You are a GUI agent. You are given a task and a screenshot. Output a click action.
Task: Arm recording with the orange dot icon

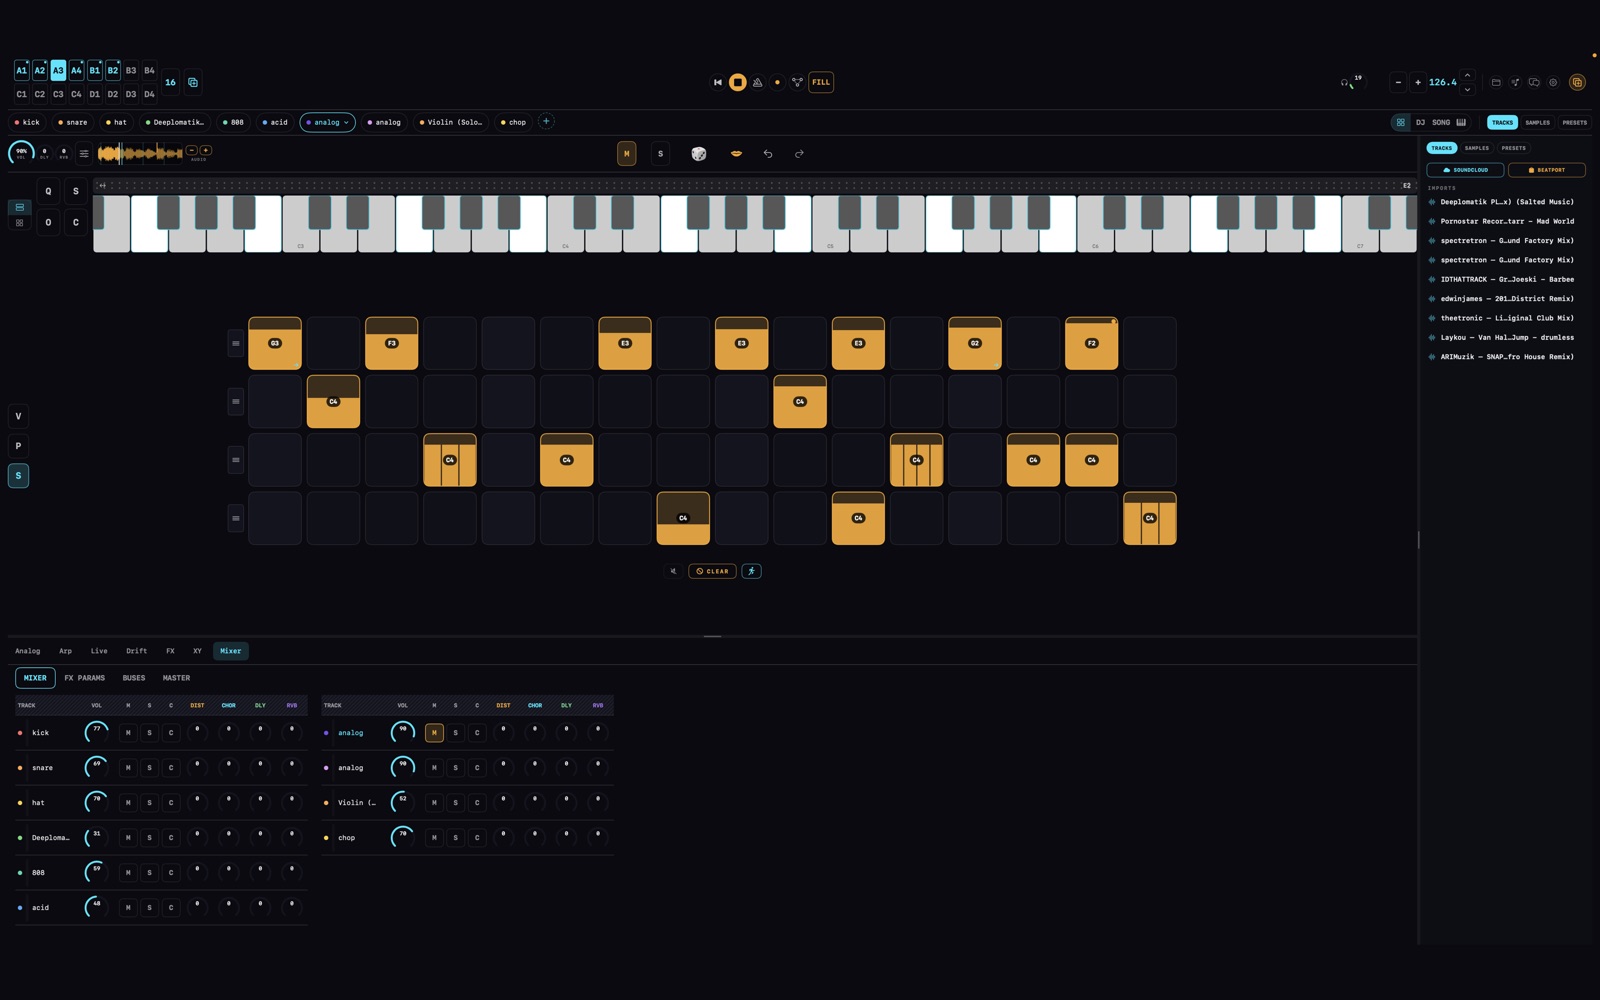click(777, 83)
